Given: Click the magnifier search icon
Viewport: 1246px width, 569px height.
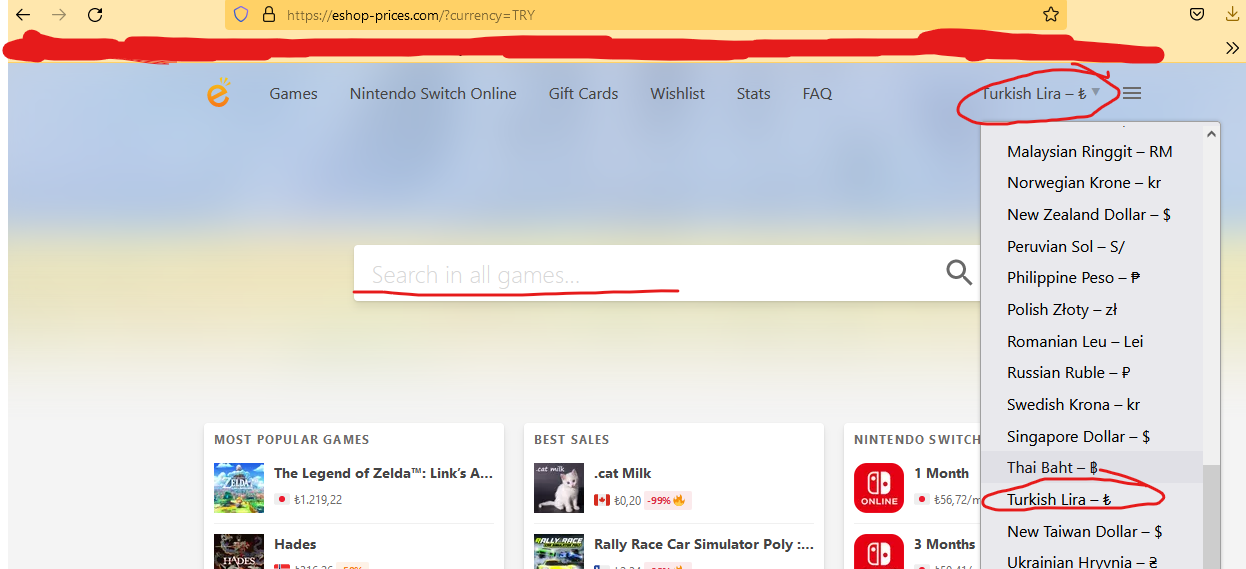Looking at the screenshot, I should (959, 272).
